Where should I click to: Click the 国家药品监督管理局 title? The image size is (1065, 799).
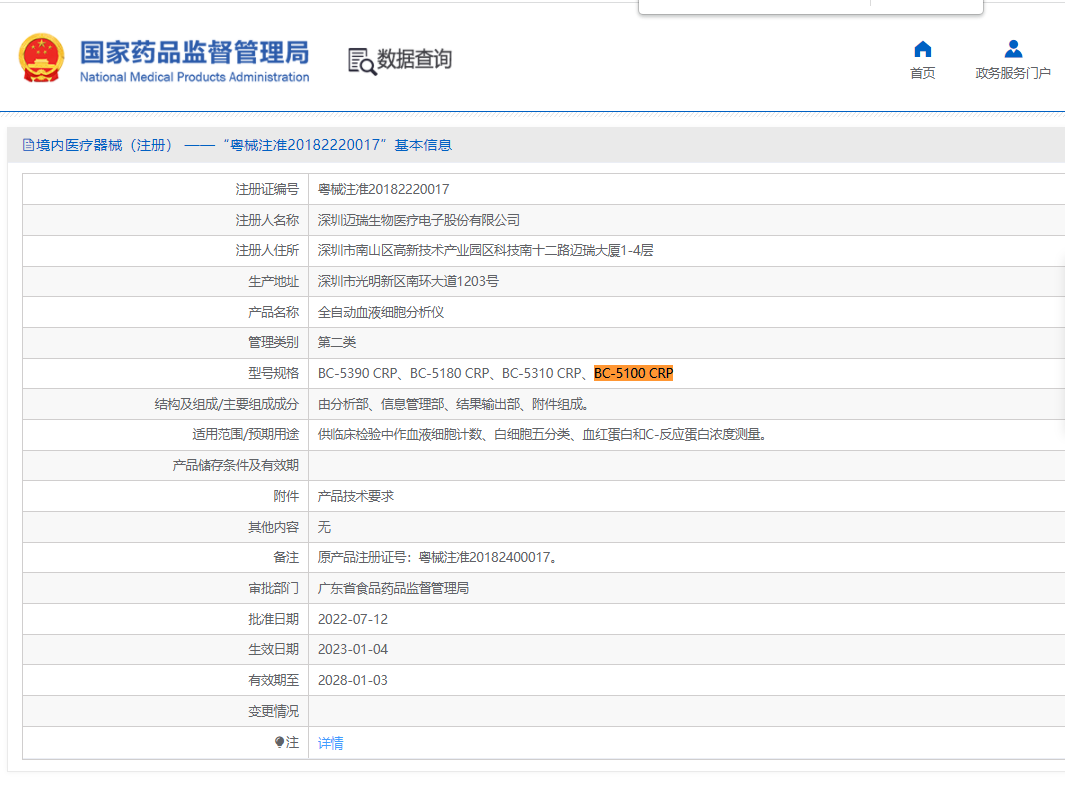tap(194, 52)
